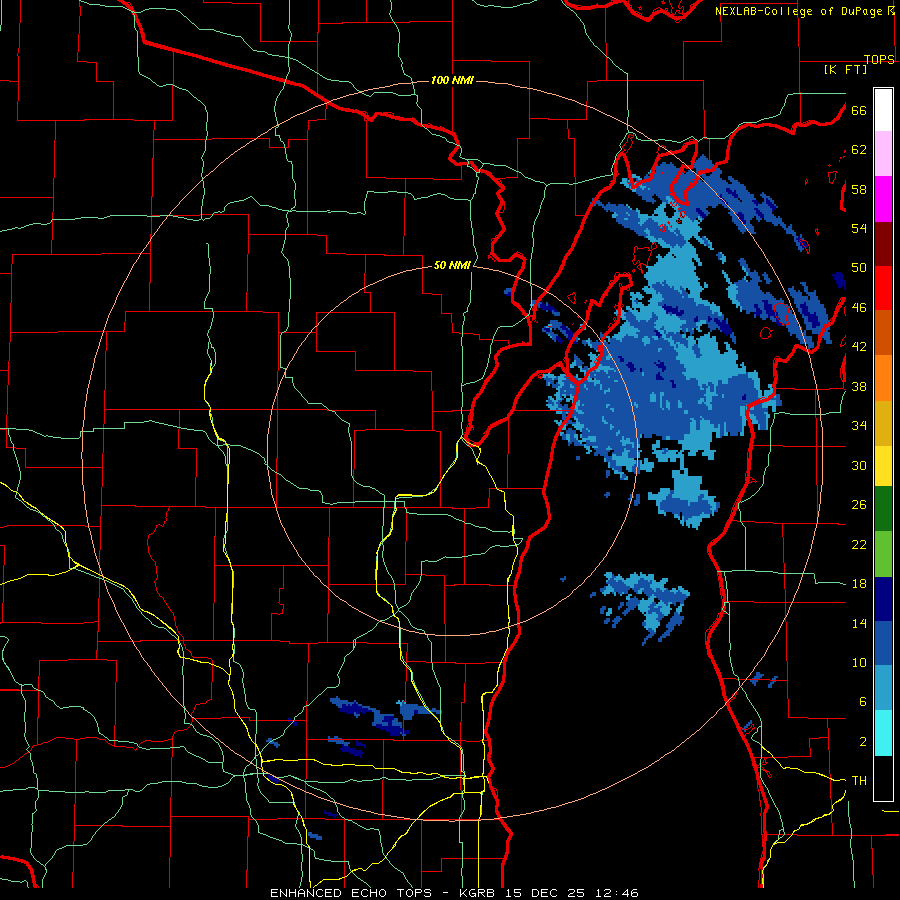The height and width of the screenshot is (900, 900).
Task: Click the "ENHANCED ECHO TOPS - KGRB" caption
Action: coord(385,893)
